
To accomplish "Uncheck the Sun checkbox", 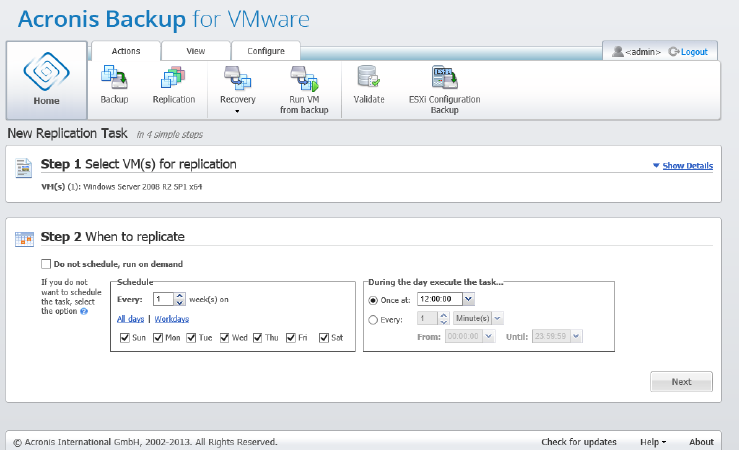I will click(125, 337).
